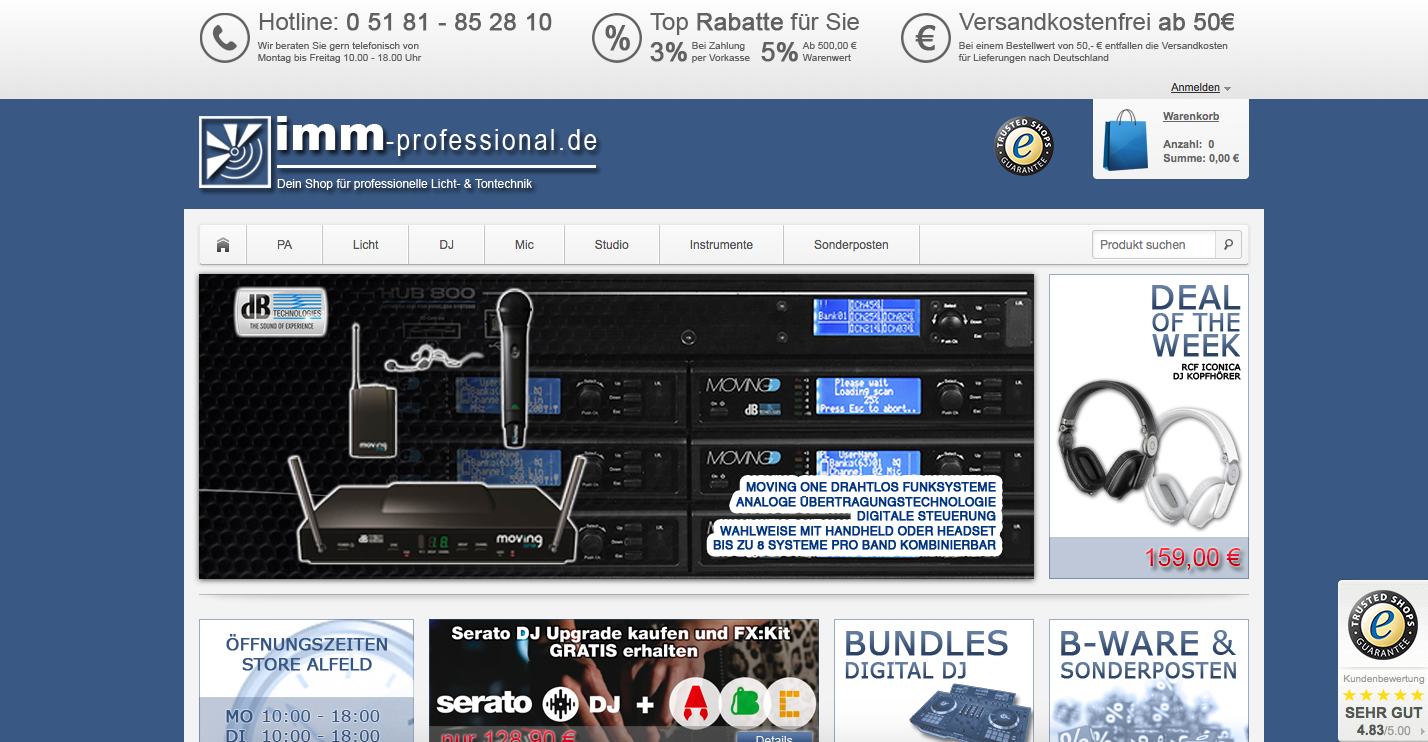The height and width of the screenshot is (742, 1428).
Task: Click the Versandkostenfrei ab 50€ heading
Action: click(1096, 22)
